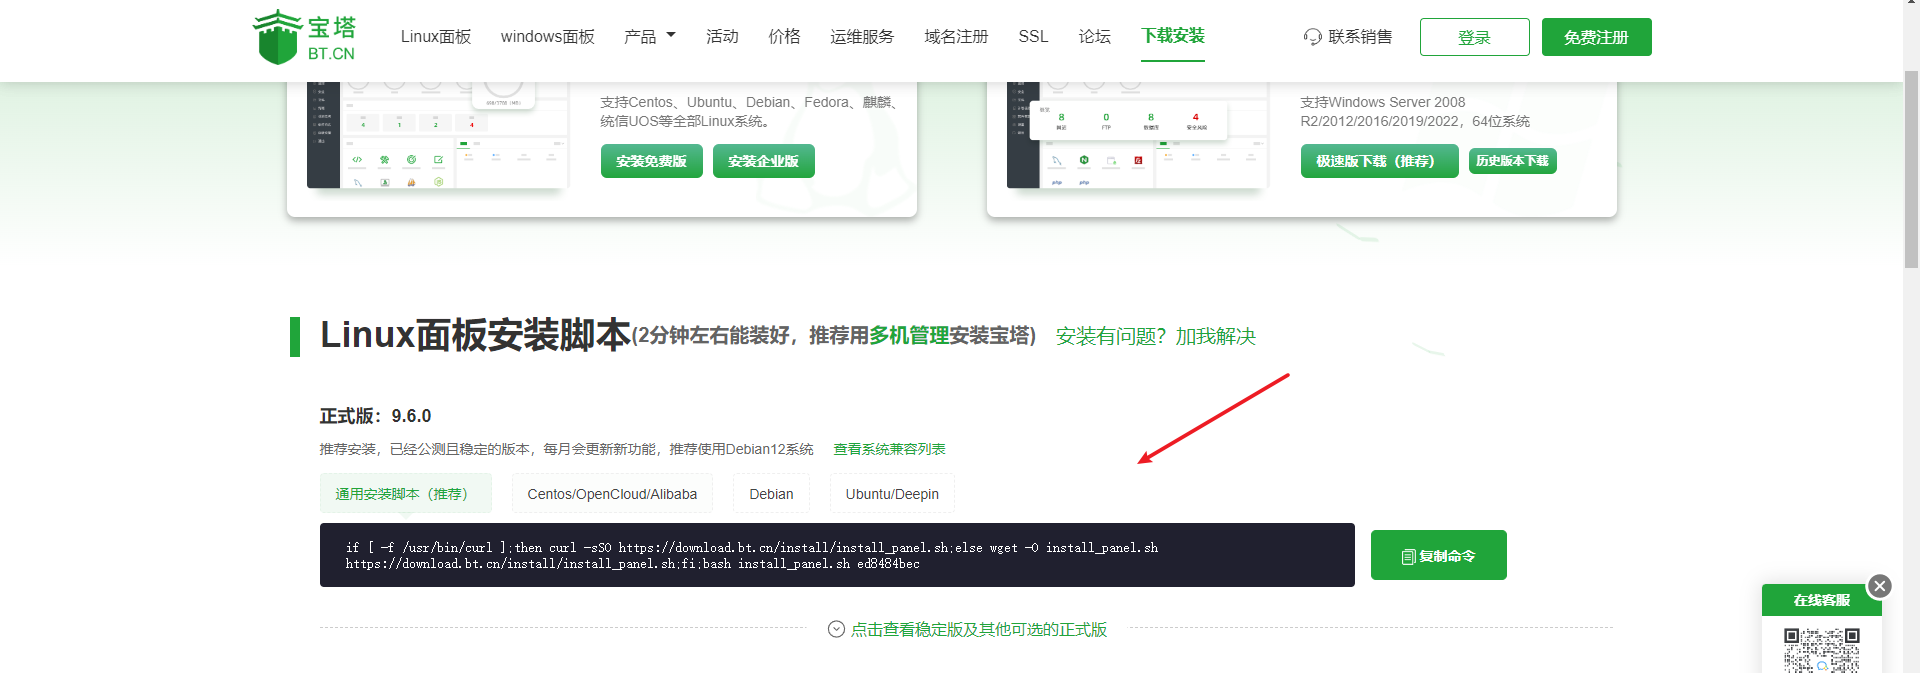The image size is (1920, 673).
Task: Select the 下载安装 navigation tab
Action: coord(1173,36)
